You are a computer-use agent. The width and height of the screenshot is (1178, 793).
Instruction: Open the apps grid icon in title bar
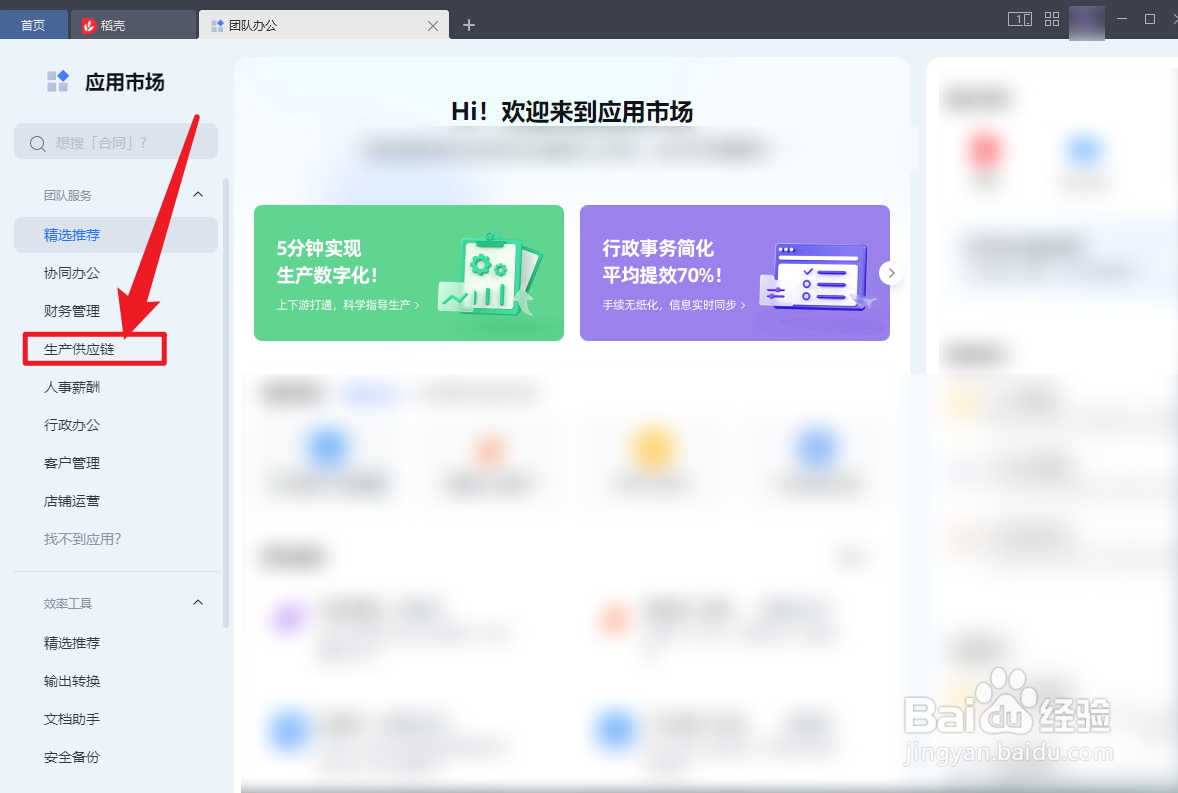click(1051, 18)
